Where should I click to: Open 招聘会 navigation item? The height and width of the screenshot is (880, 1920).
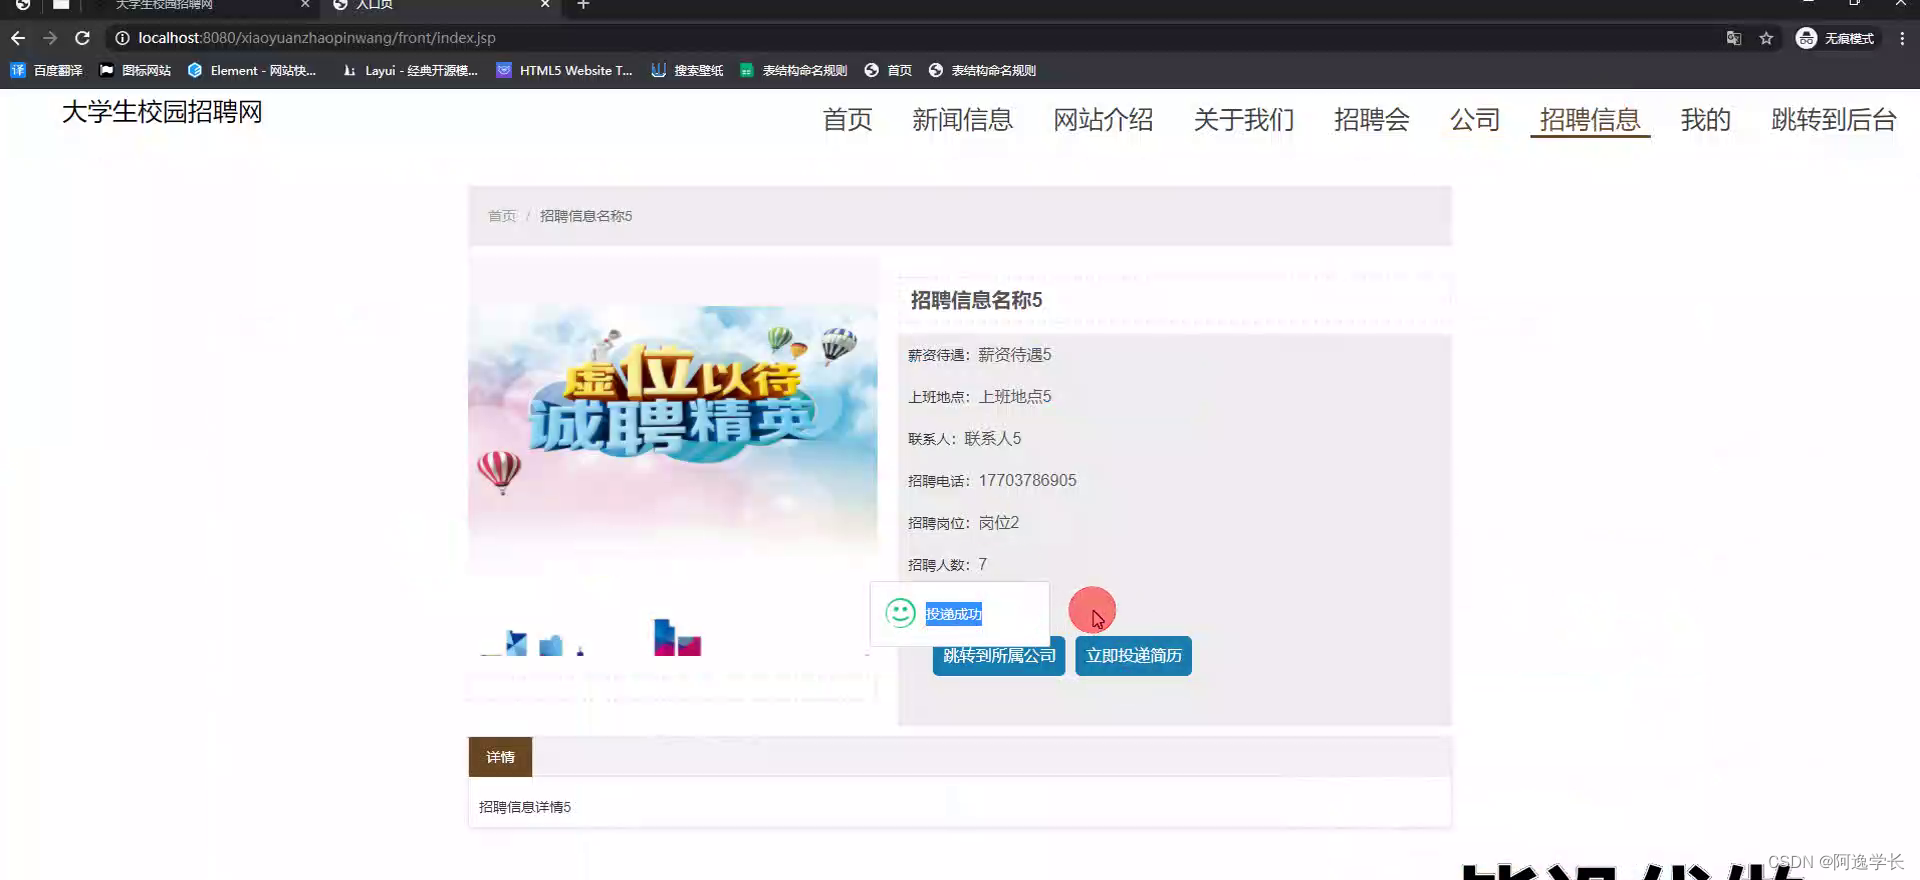point(1372,120)
